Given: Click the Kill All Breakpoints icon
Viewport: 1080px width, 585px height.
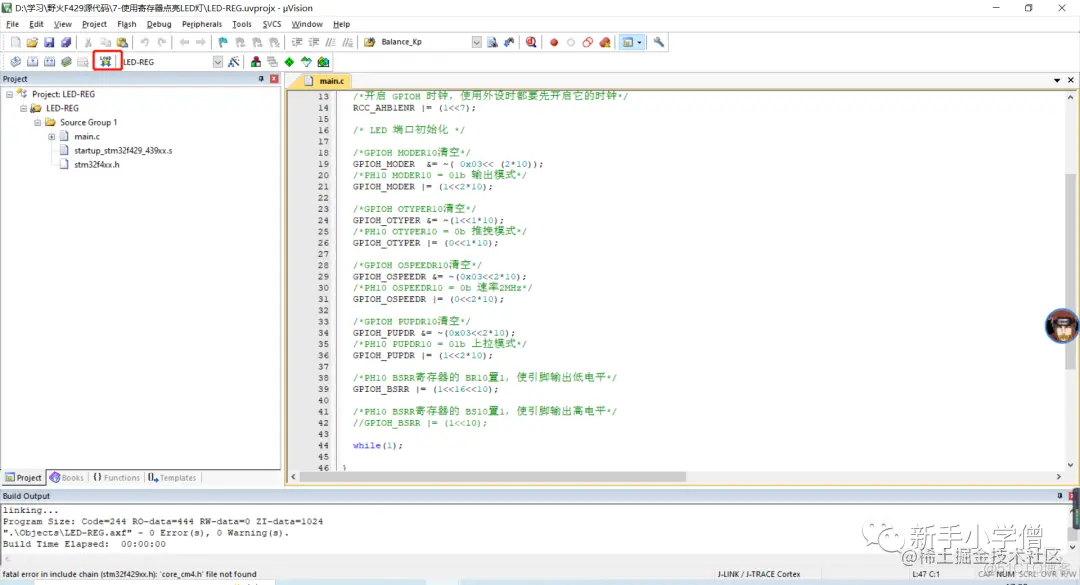Looking at the screenshot, I should tap(605, 42).
